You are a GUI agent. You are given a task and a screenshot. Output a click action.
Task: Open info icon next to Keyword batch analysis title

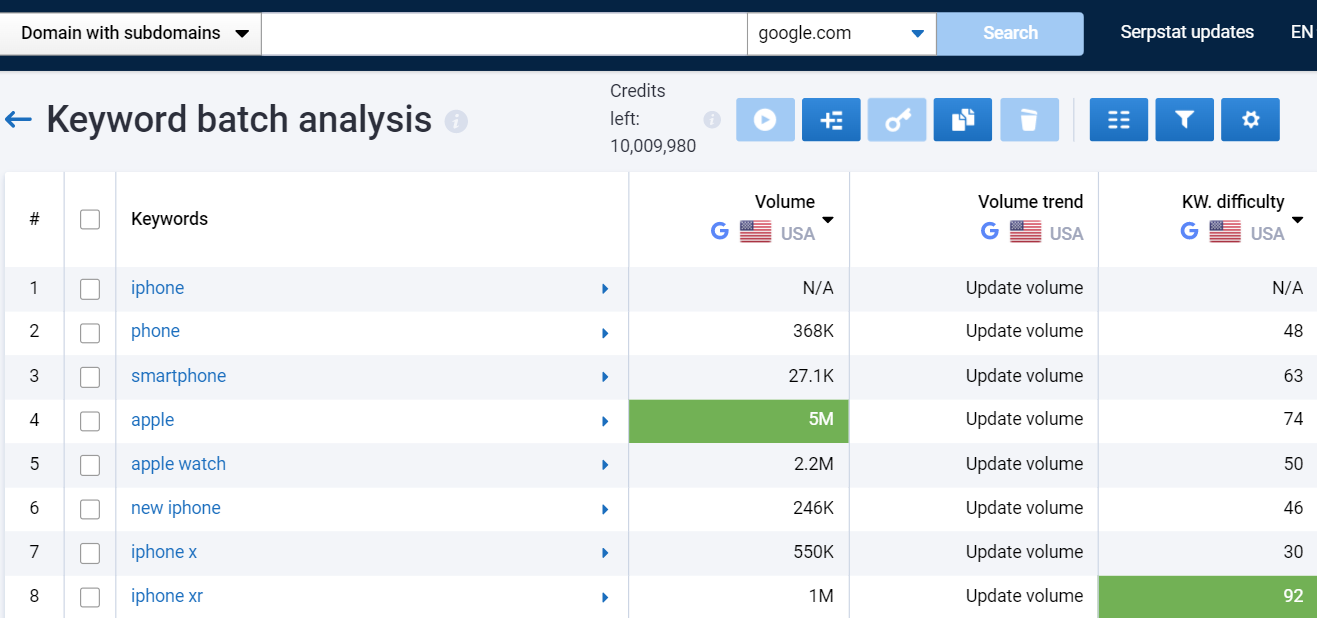click(456, 122)
